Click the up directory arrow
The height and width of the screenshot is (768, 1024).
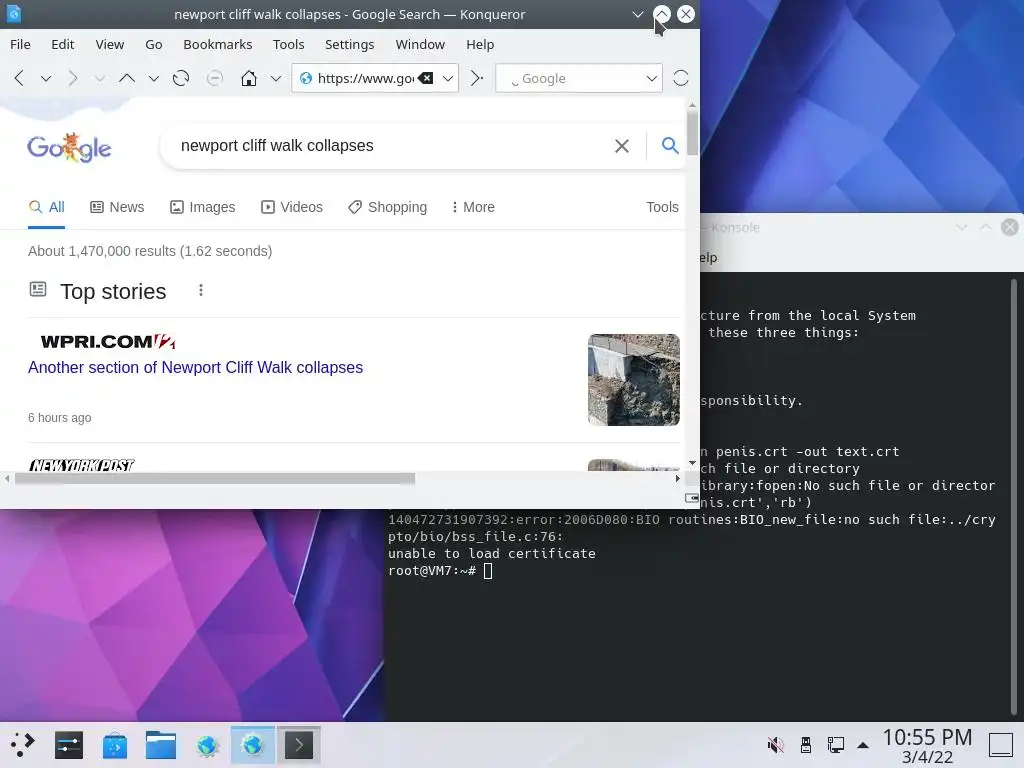coord(127,78)
